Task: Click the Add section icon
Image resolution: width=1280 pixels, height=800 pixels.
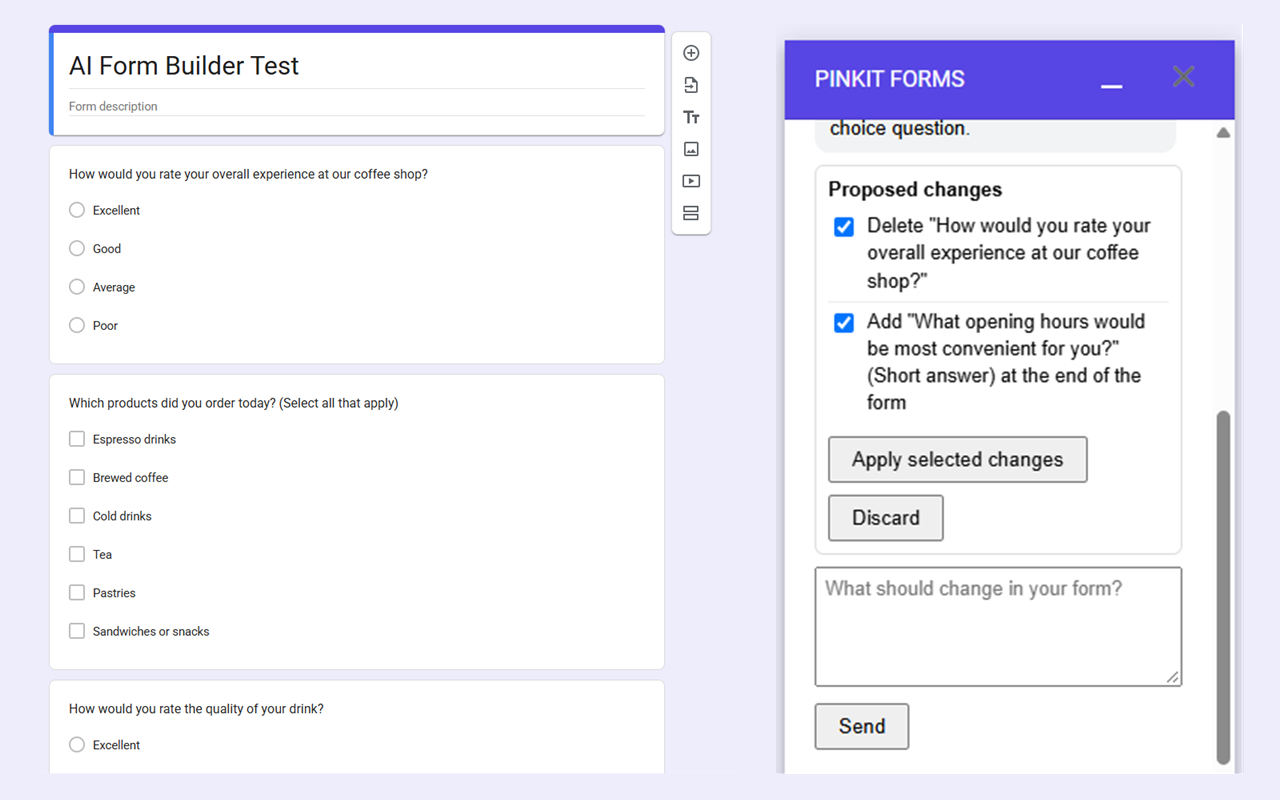Action: point(691,213)
